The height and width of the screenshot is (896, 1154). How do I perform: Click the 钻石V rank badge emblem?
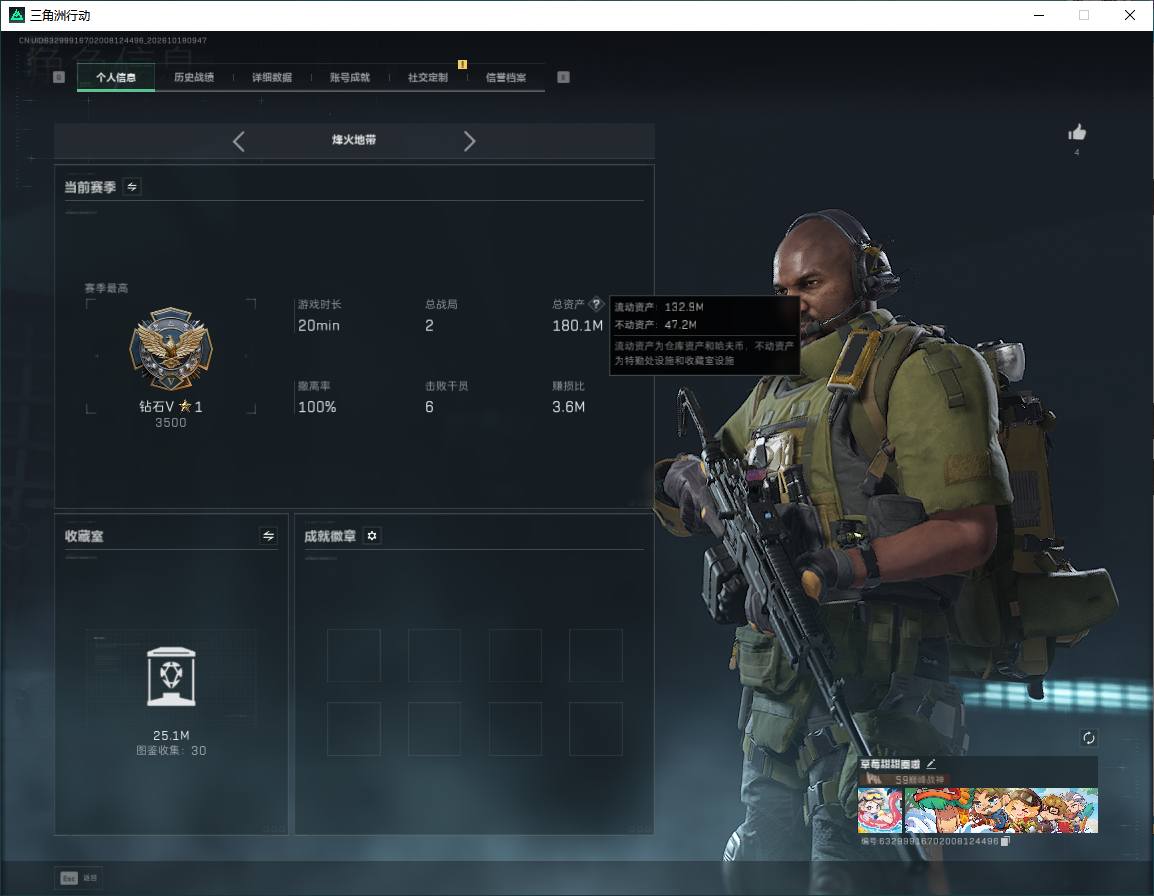[x=171, y=348]
